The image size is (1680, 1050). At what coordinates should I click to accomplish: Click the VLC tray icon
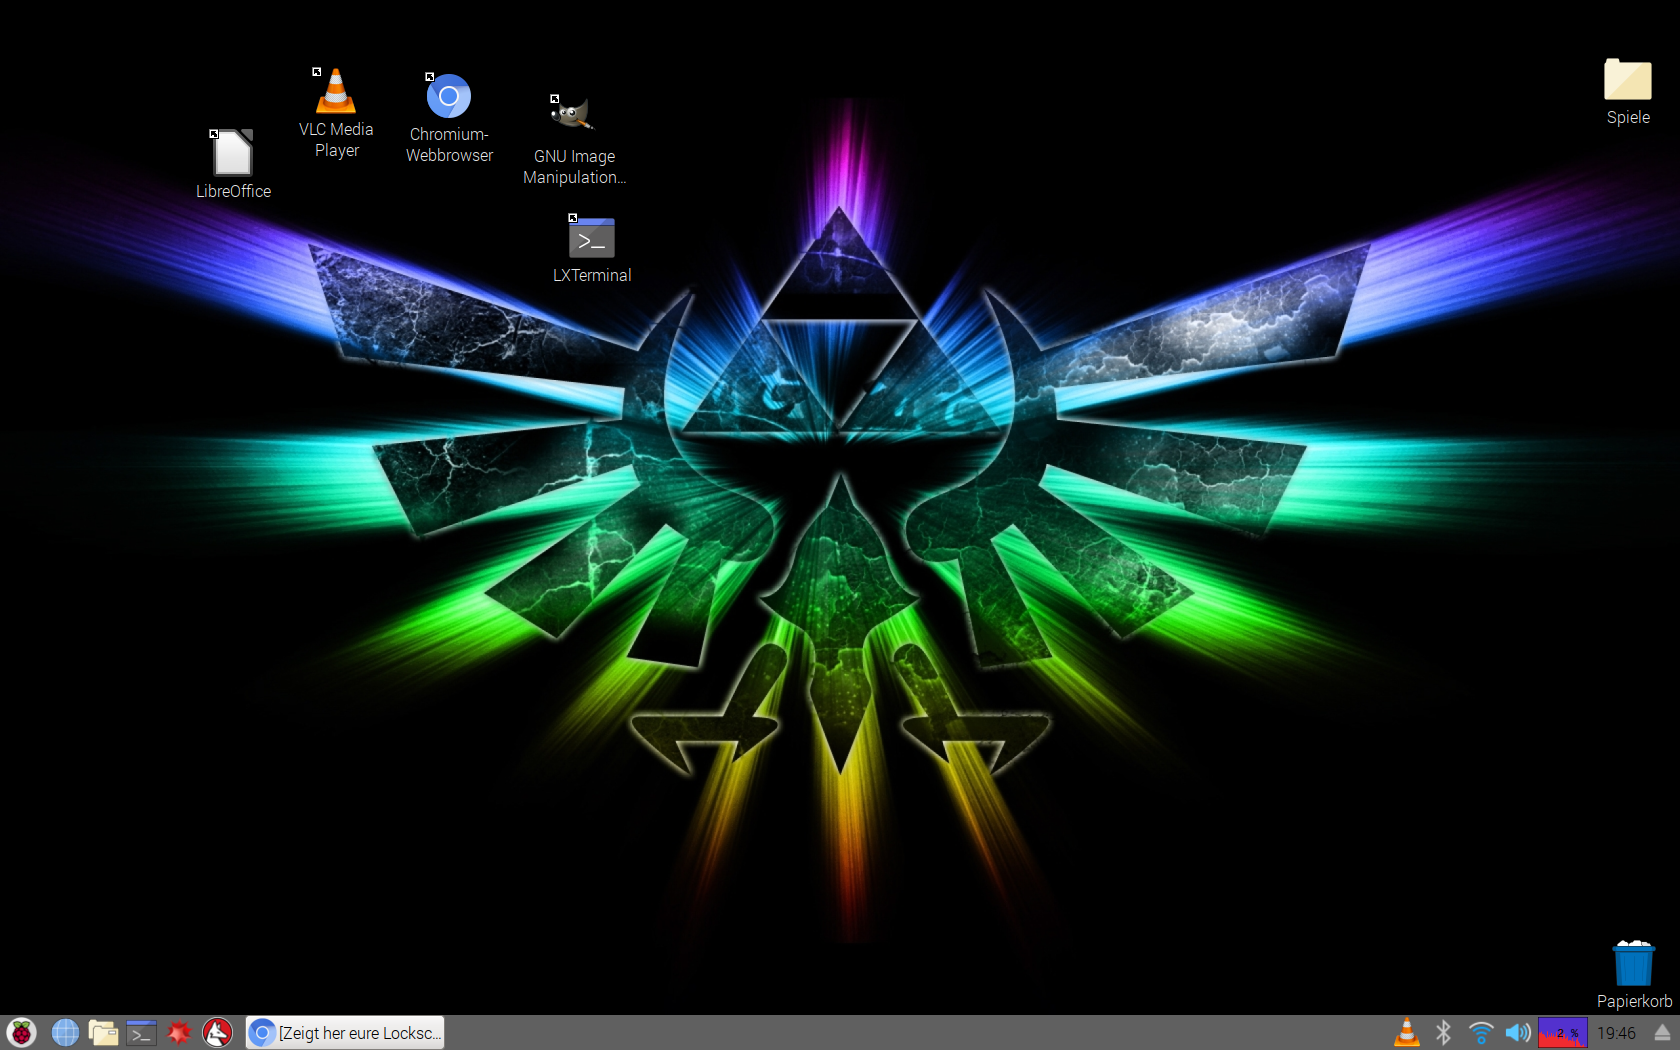[x=1406, y=1032]
